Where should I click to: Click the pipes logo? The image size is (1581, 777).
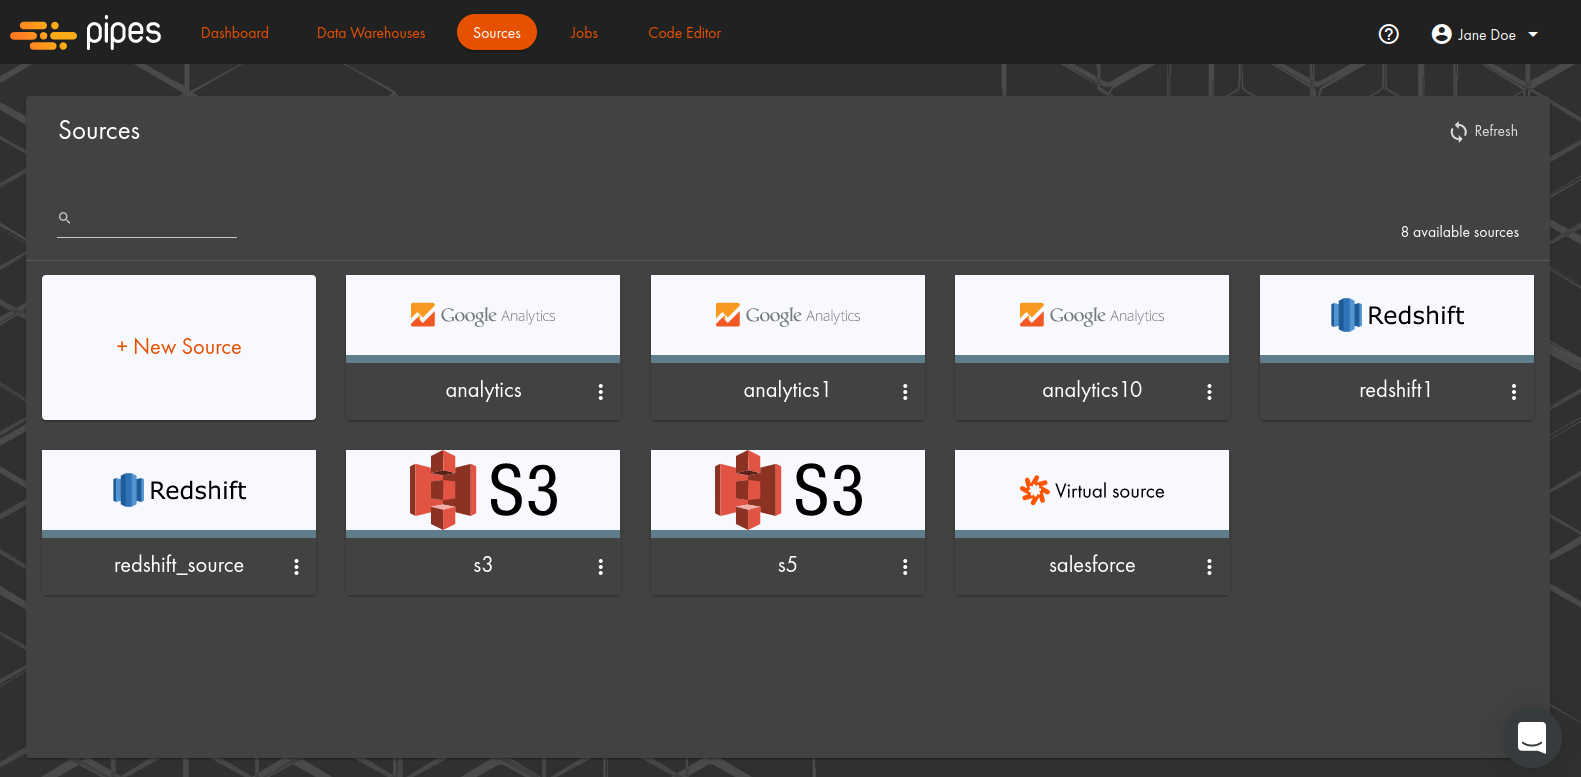pos(86,33)
